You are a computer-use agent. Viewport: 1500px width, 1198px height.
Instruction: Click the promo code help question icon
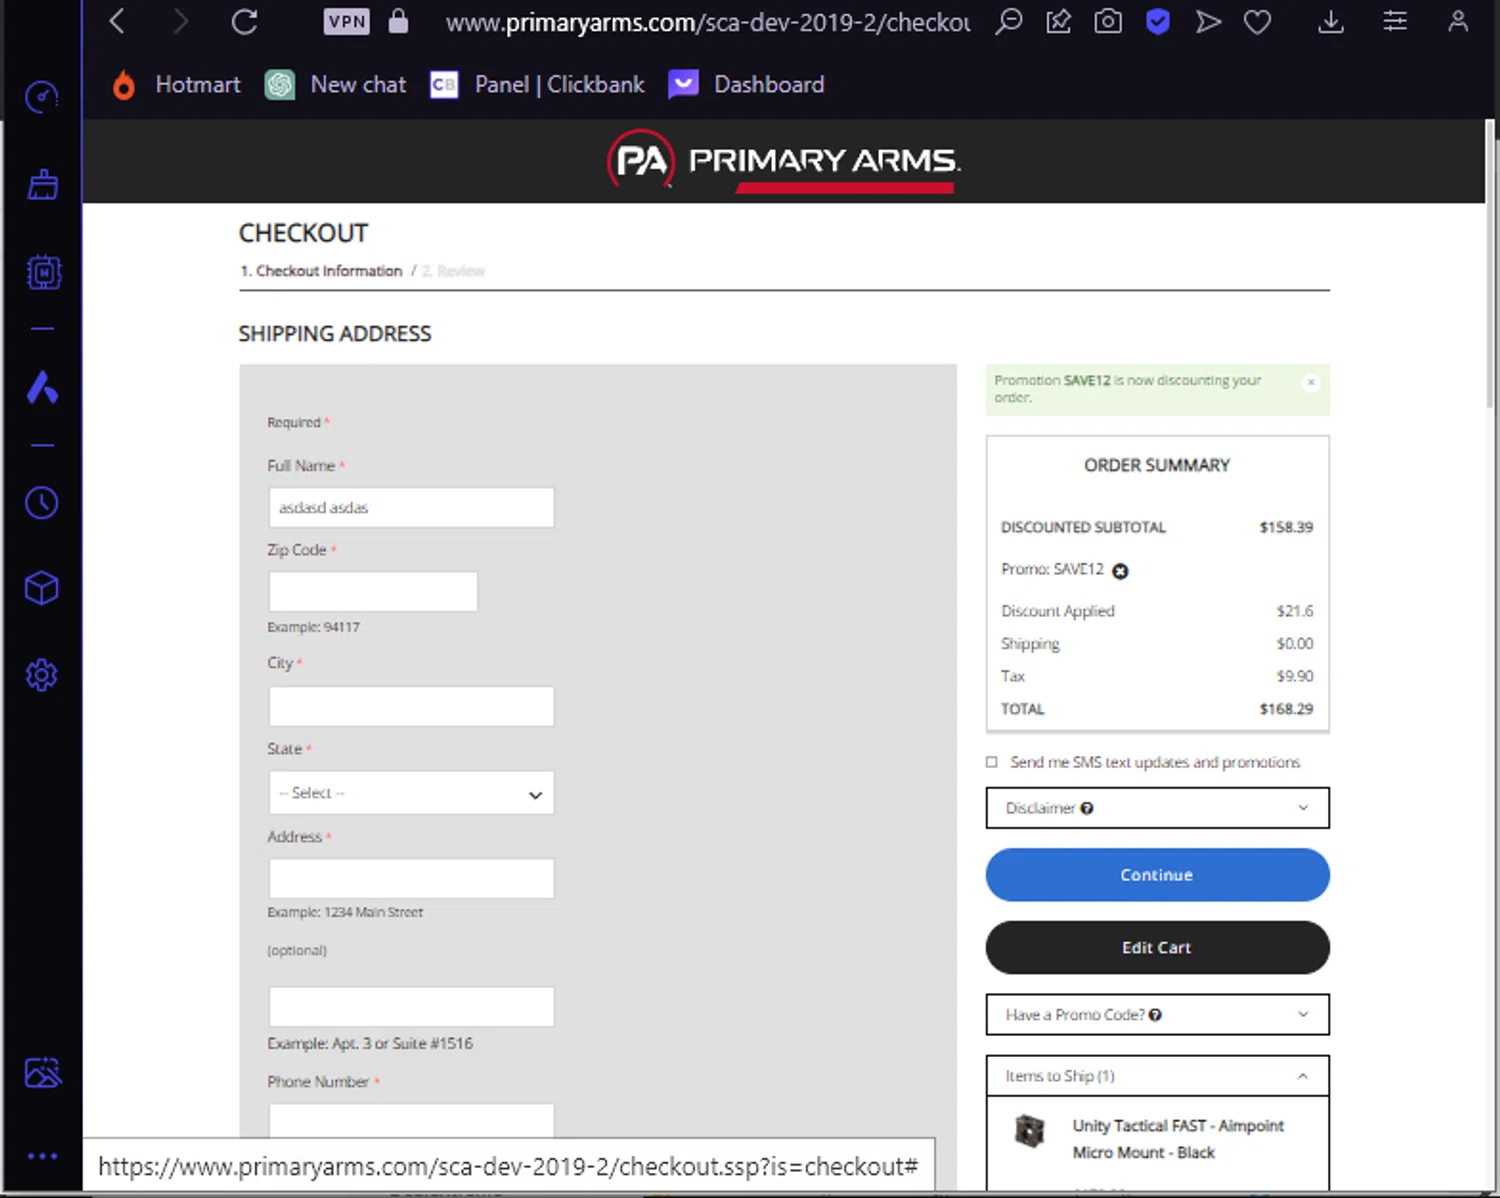point(1155,1015)
